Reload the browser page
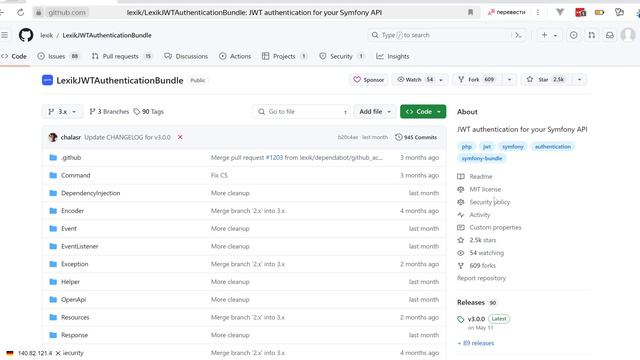Image resolution: width=640 pixels, height=360 pixels. 20,13
